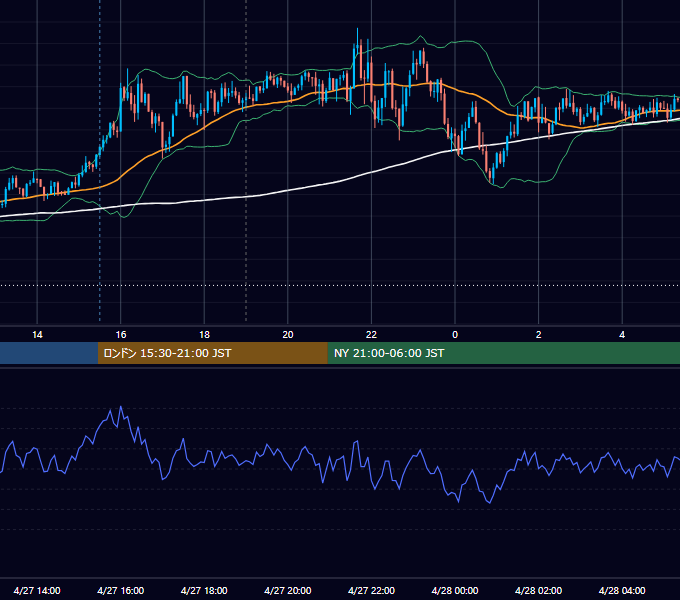680x600 pixels.
Task: Click the 4/28 00:00 date label
Action: pyautogui.click(x=455, y=590)
